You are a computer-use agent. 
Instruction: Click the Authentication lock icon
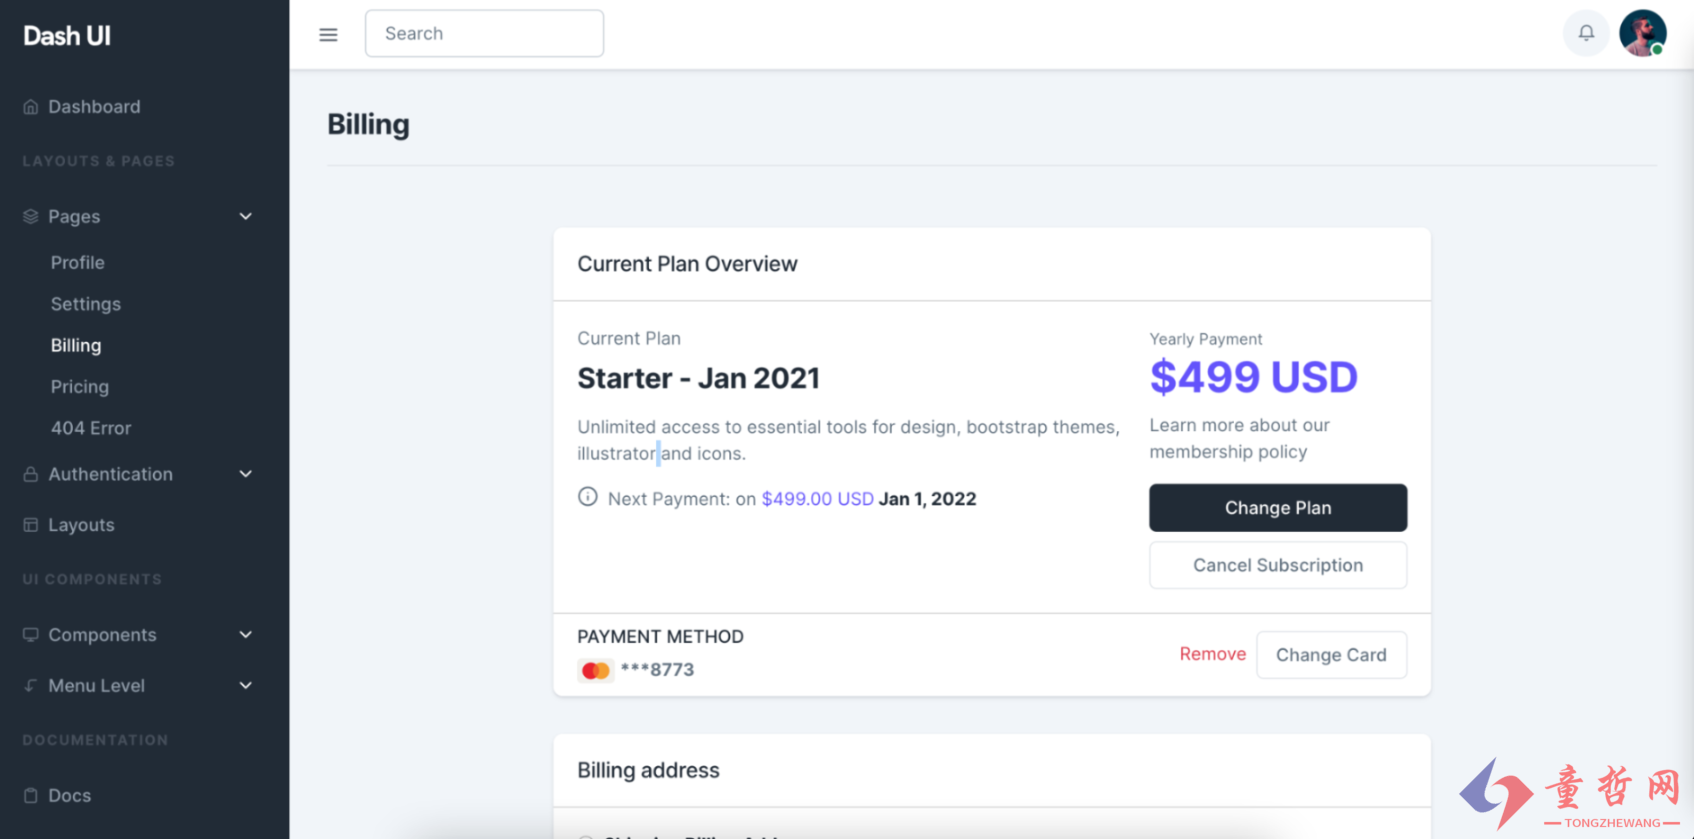click(x=31, y=474)
